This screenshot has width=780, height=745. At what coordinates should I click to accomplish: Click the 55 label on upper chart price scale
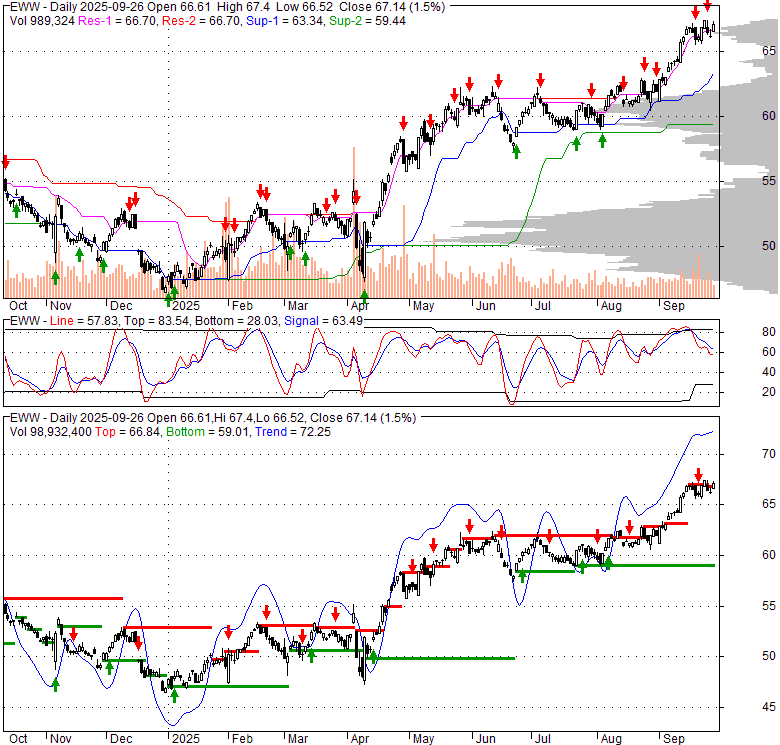point(769,181)
